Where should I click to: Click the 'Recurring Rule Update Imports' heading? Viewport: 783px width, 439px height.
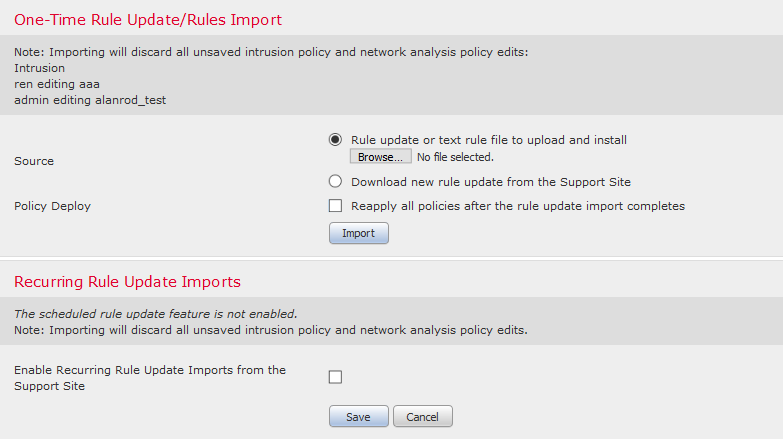pyautogui.click(x=127, y=282)
